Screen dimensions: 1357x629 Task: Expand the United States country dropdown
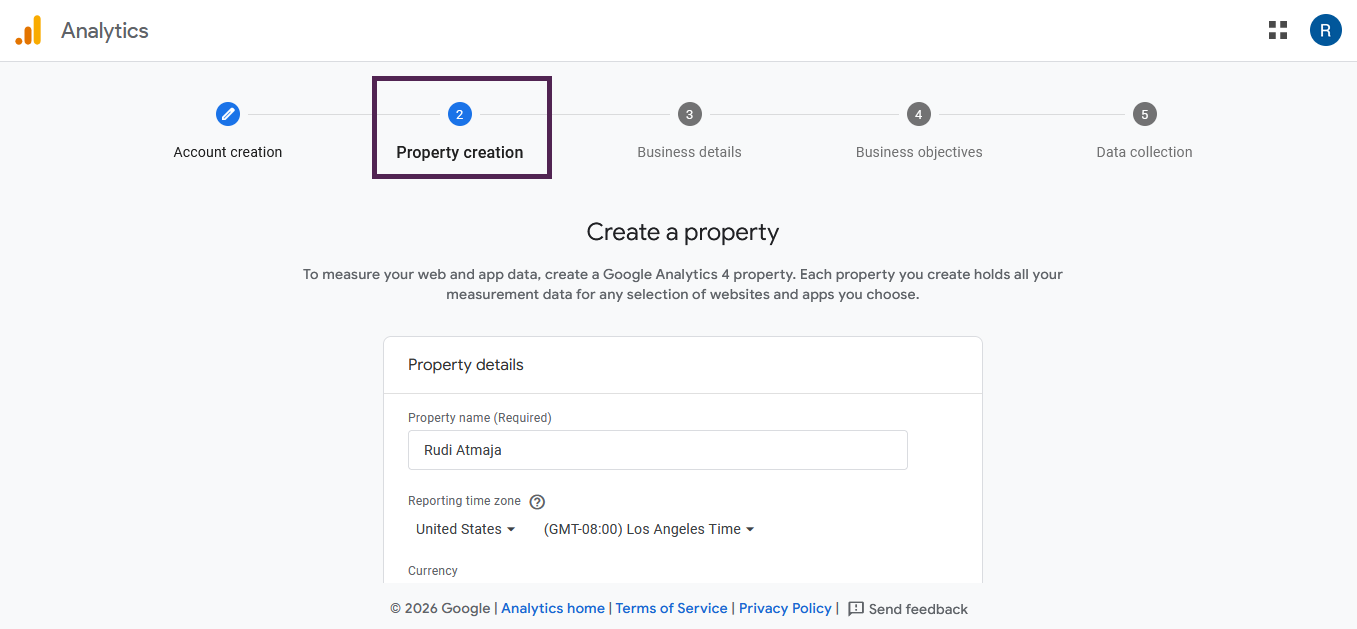coord(466,529)
